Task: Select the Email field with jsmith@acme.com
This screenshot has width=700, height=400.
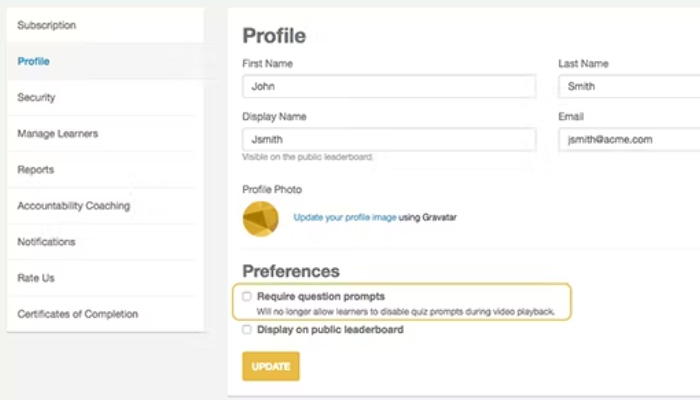Action: tap(628, 140)
